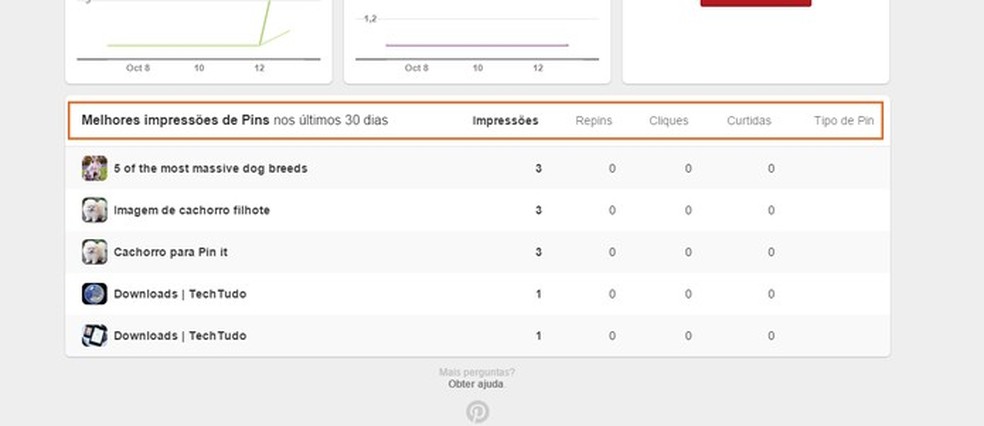The height and width of the screenshot is (426, 984).
Task: Click the purple line in the middle chart
Action: coord(477,45)
